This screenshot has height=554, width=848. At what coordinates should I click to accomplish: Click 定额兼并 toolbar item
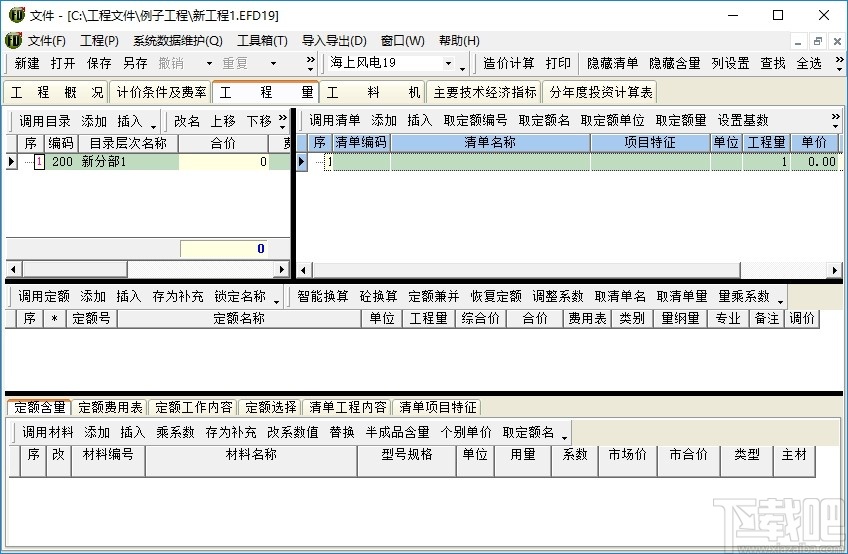point(434,296)
